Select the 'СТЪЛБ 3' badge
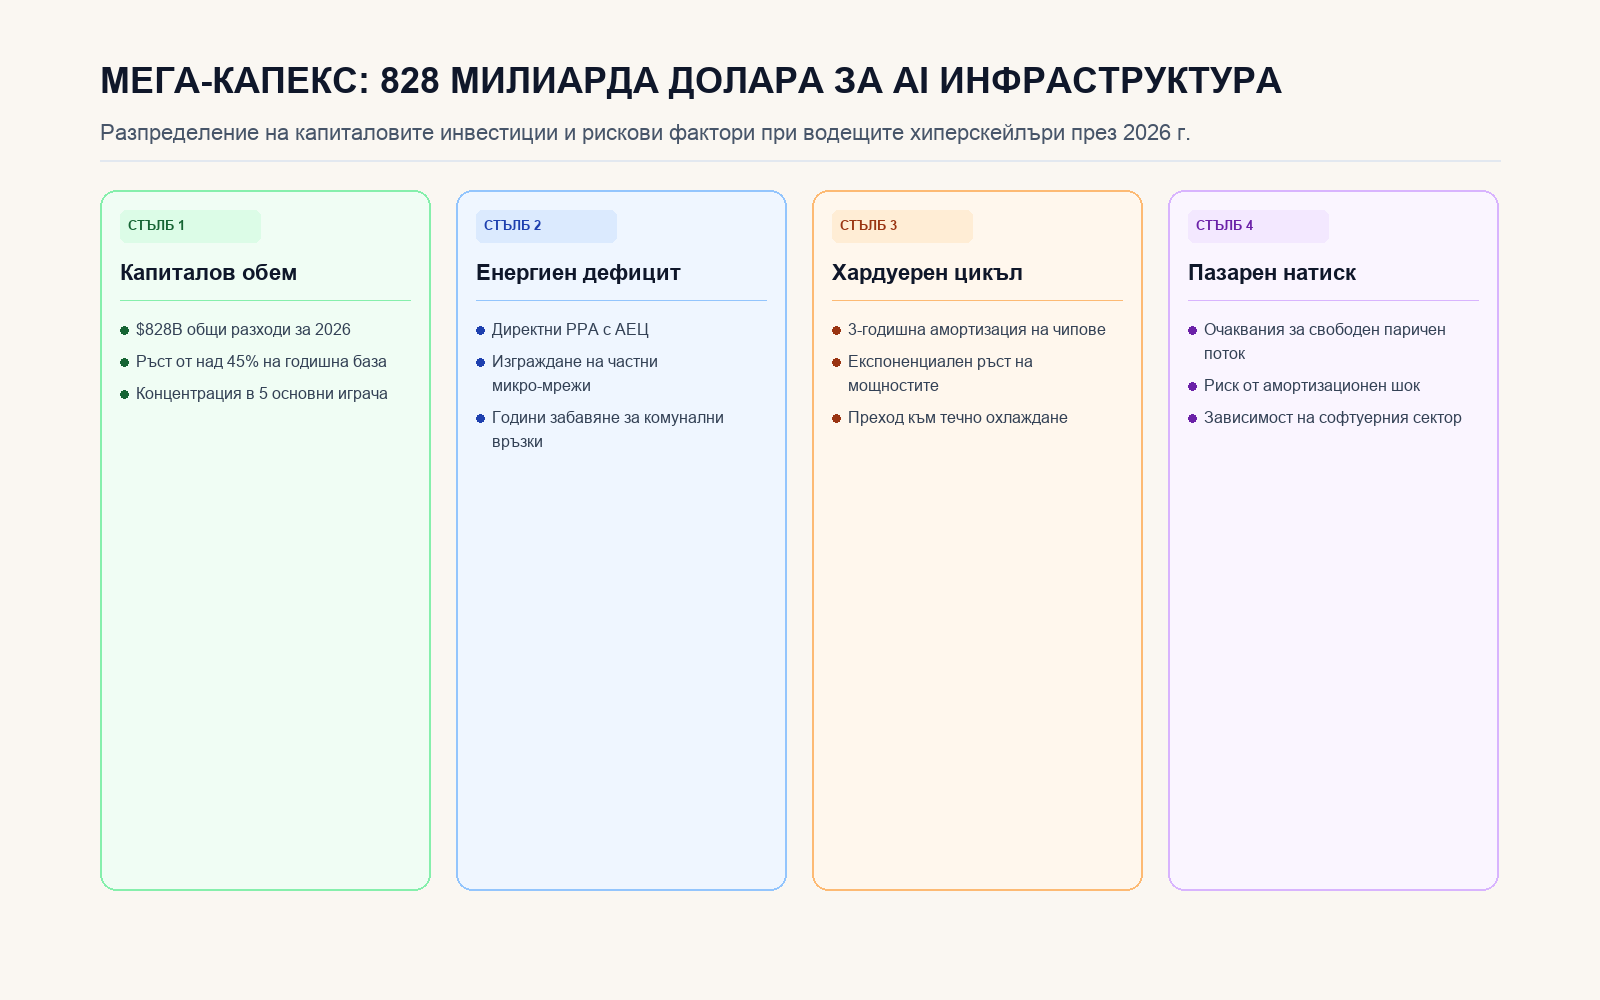Image resolution: width=1600 pixels, height=1000 pixels. [x=902, y=226]
